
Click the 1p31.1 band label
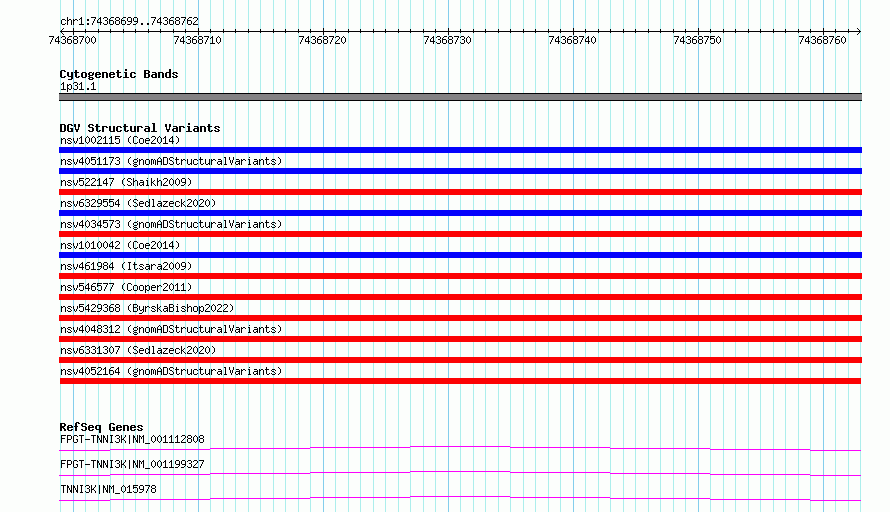coord(78,86)
